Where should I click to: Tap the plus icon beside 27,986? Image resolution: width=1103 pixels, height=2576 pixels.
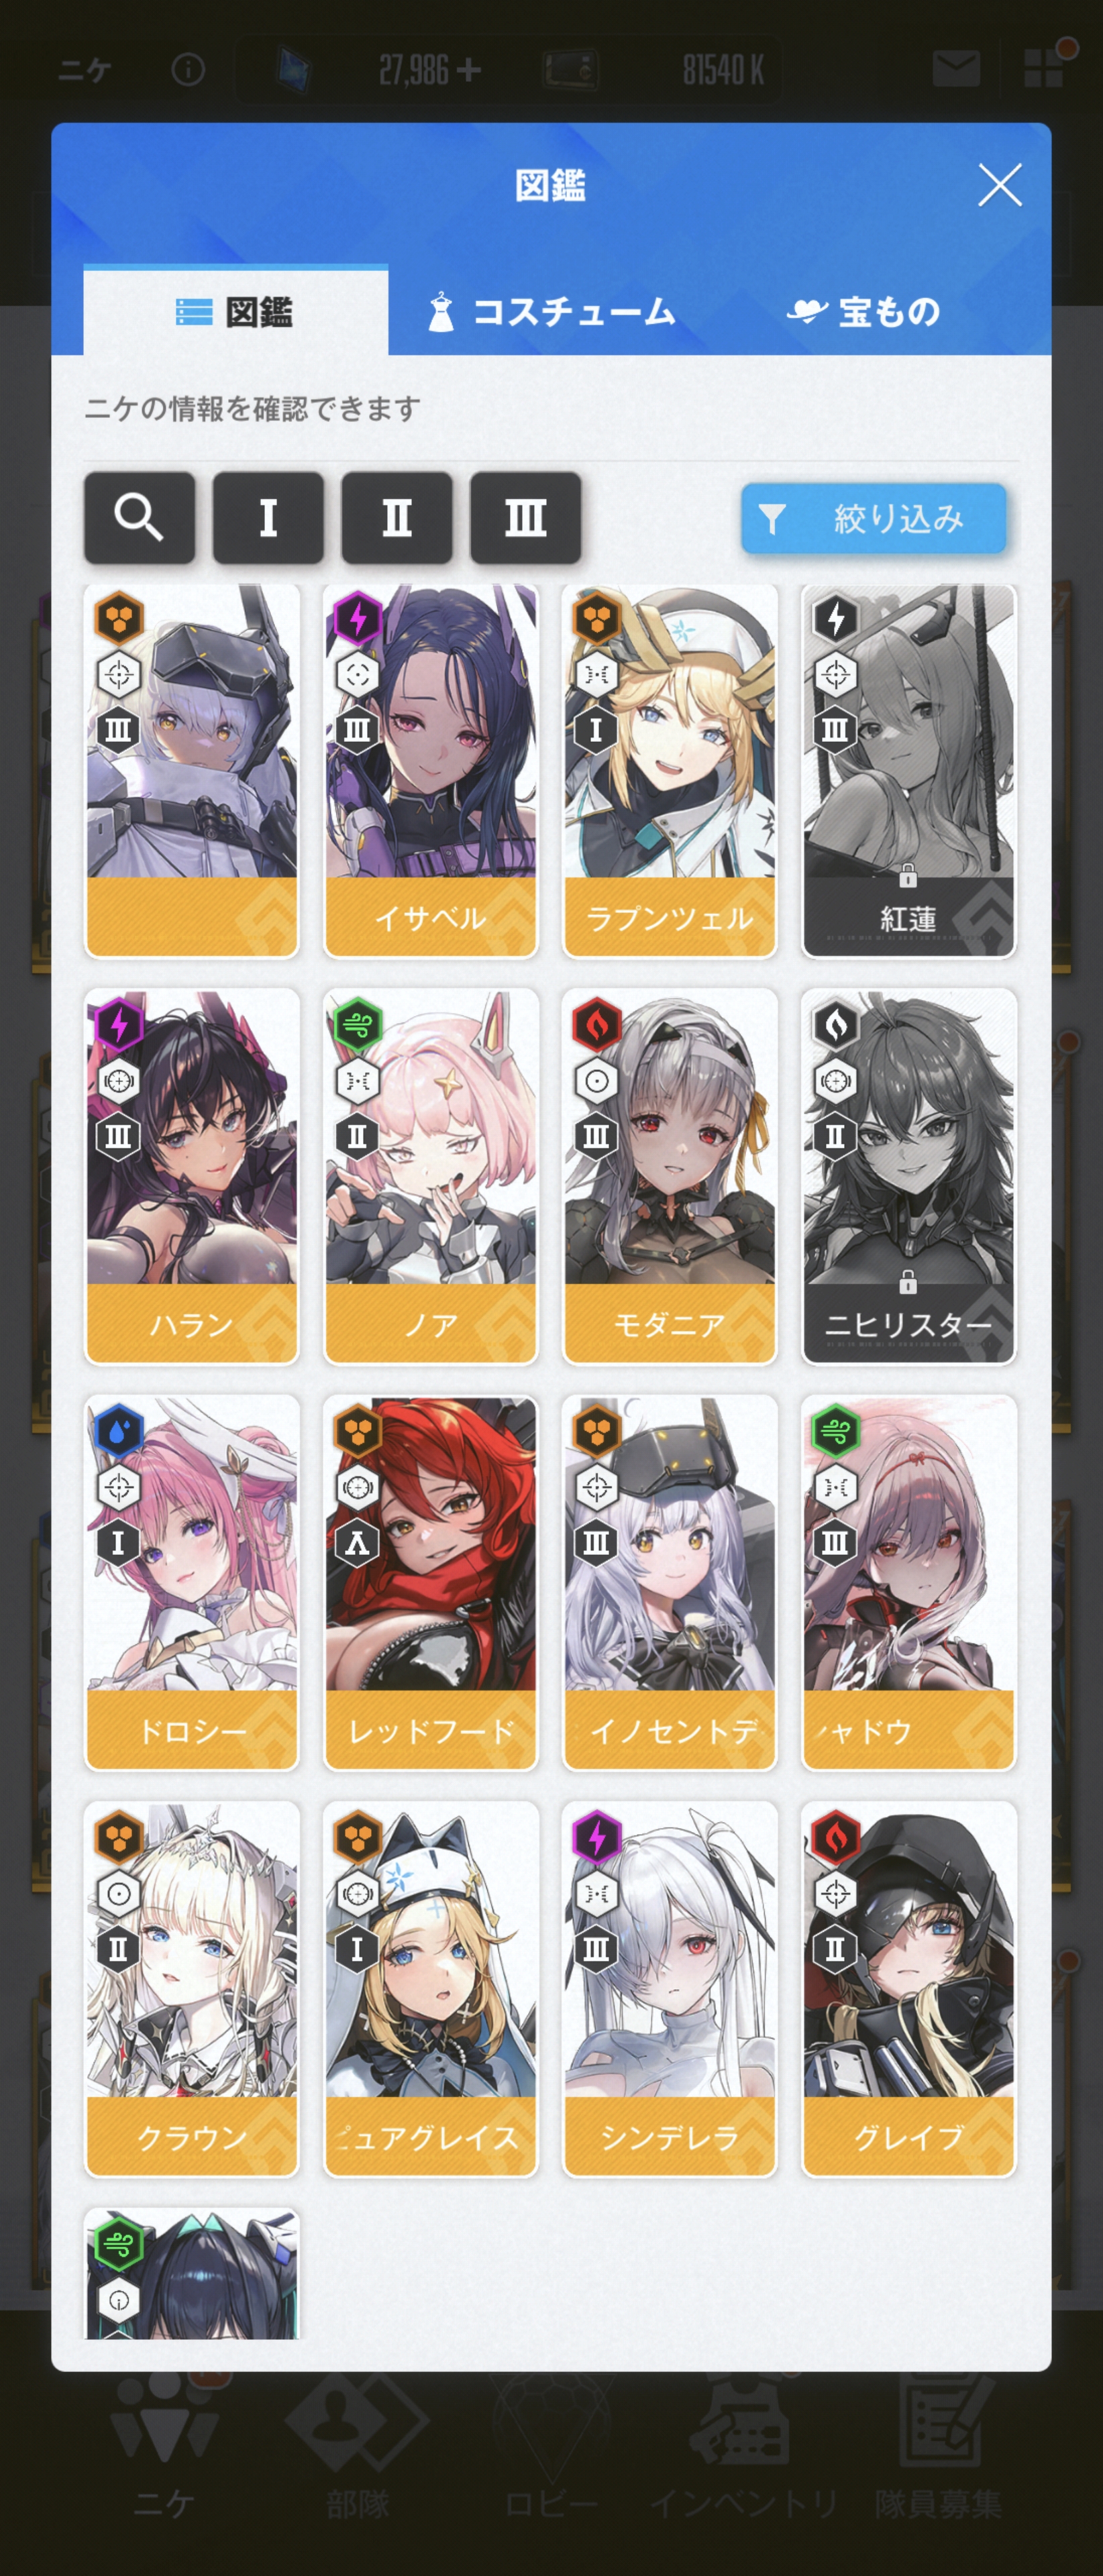[468, 70]
